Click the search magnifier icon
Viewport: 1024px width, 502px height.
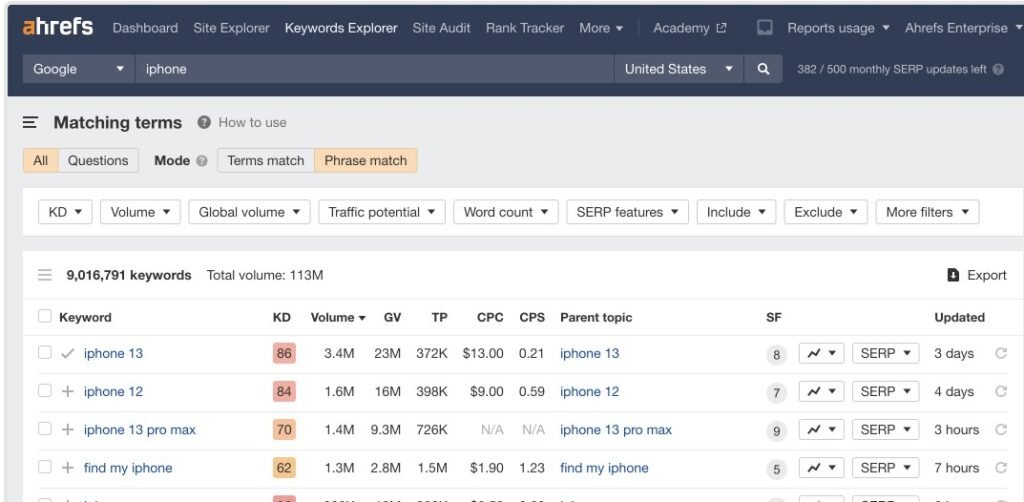pos(763,69)
